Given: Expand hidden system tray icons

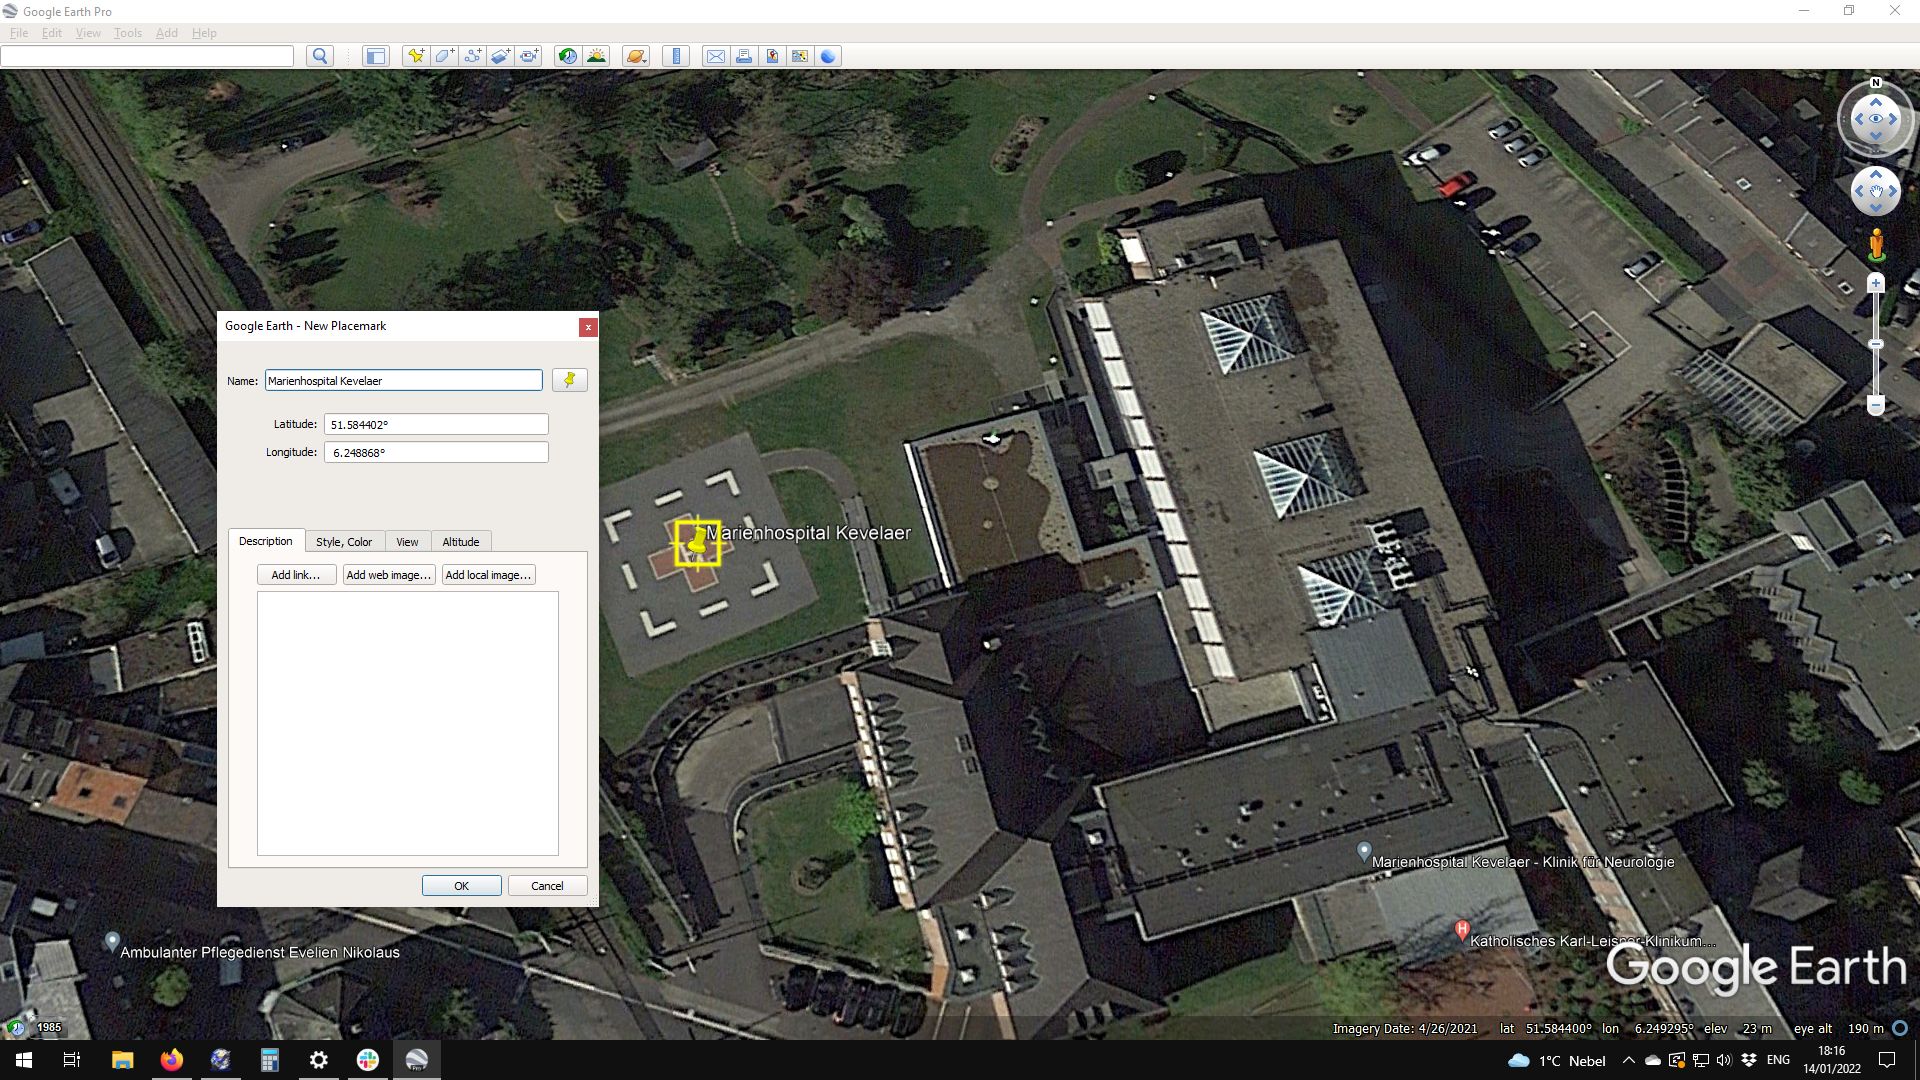Looking at the screenshot, I should click(1629, 1060).
